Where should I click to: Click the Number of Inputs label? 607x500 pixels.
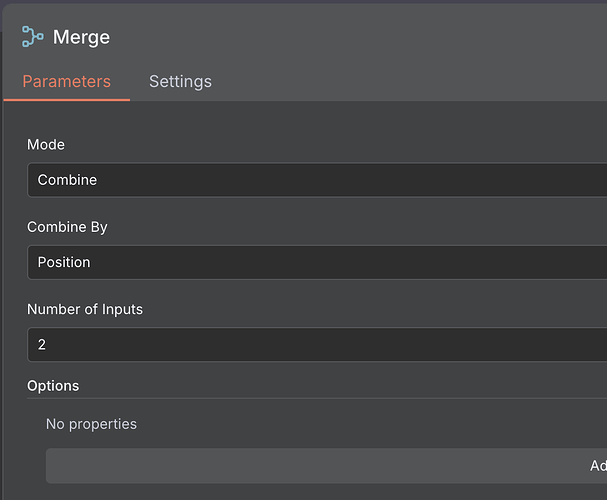(85, 309)
